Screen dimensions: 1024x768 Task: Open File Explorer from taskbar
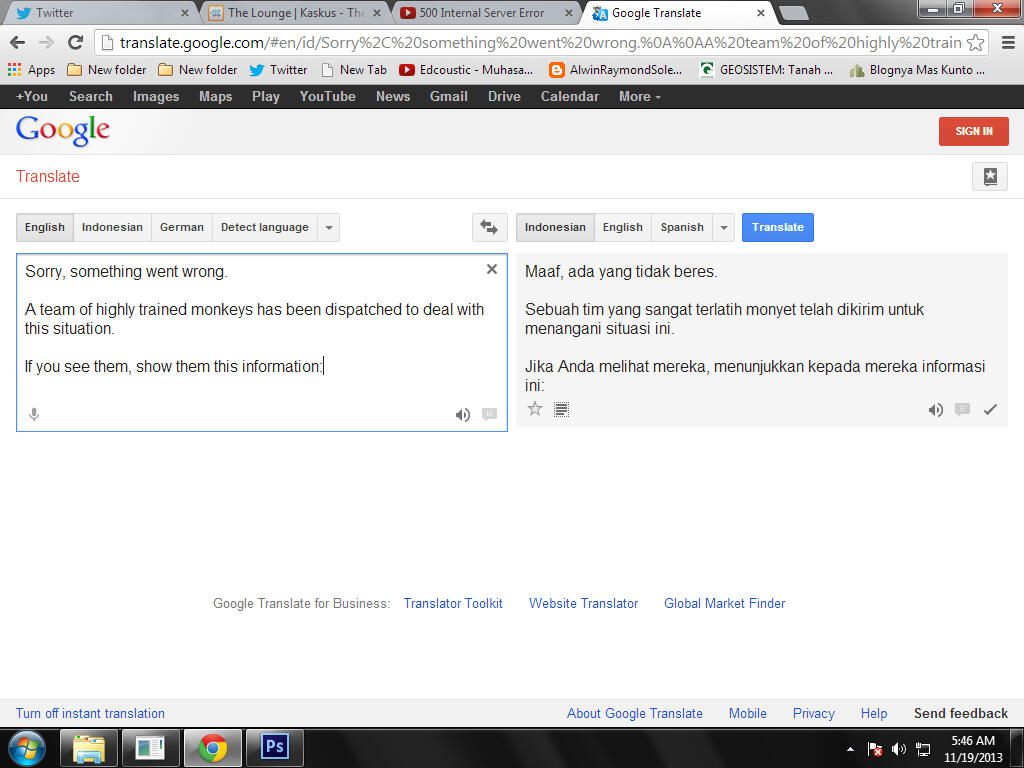click(89, 748)
